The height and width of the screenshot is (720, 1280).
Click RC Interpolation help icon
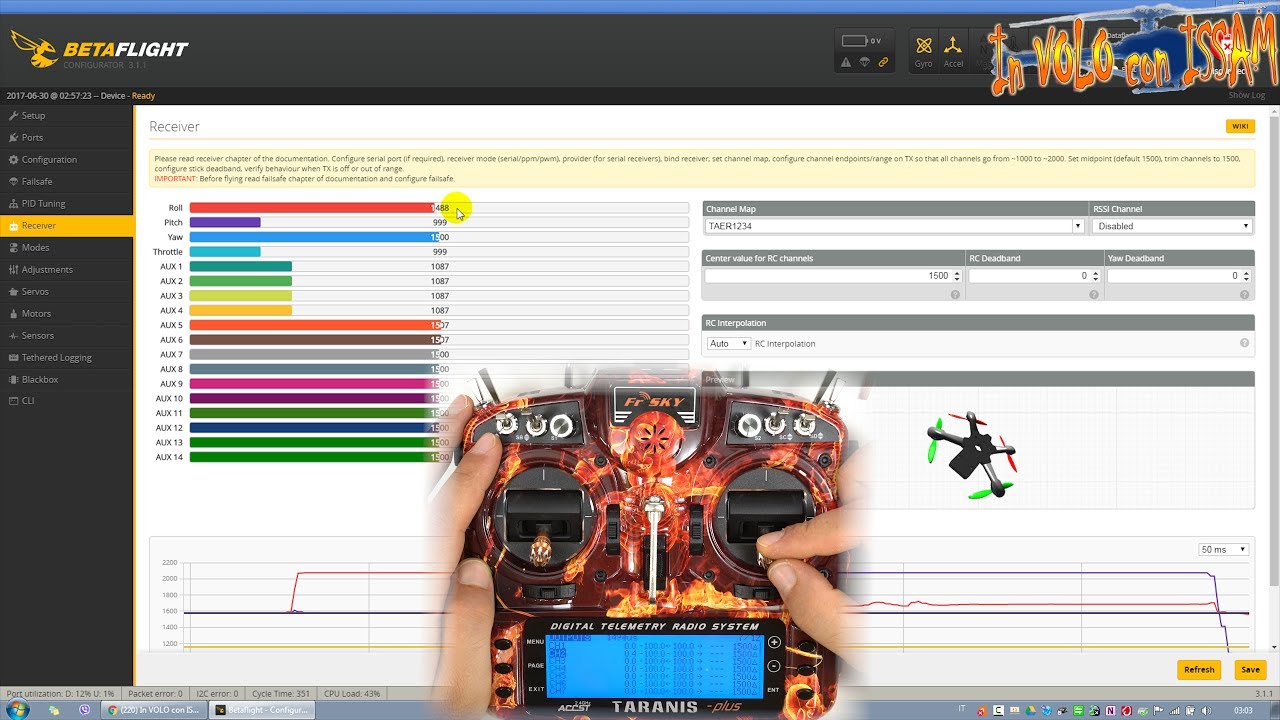coord(1245,343)
